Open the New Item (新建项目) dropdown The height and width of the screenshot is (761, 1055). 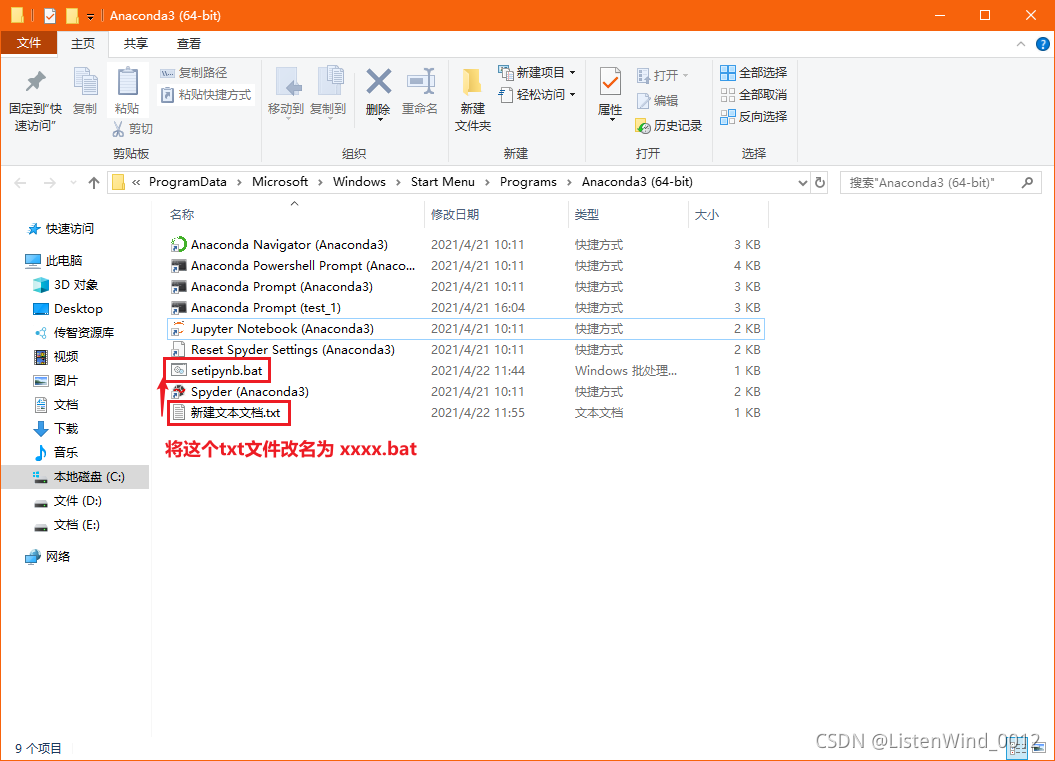537,73
